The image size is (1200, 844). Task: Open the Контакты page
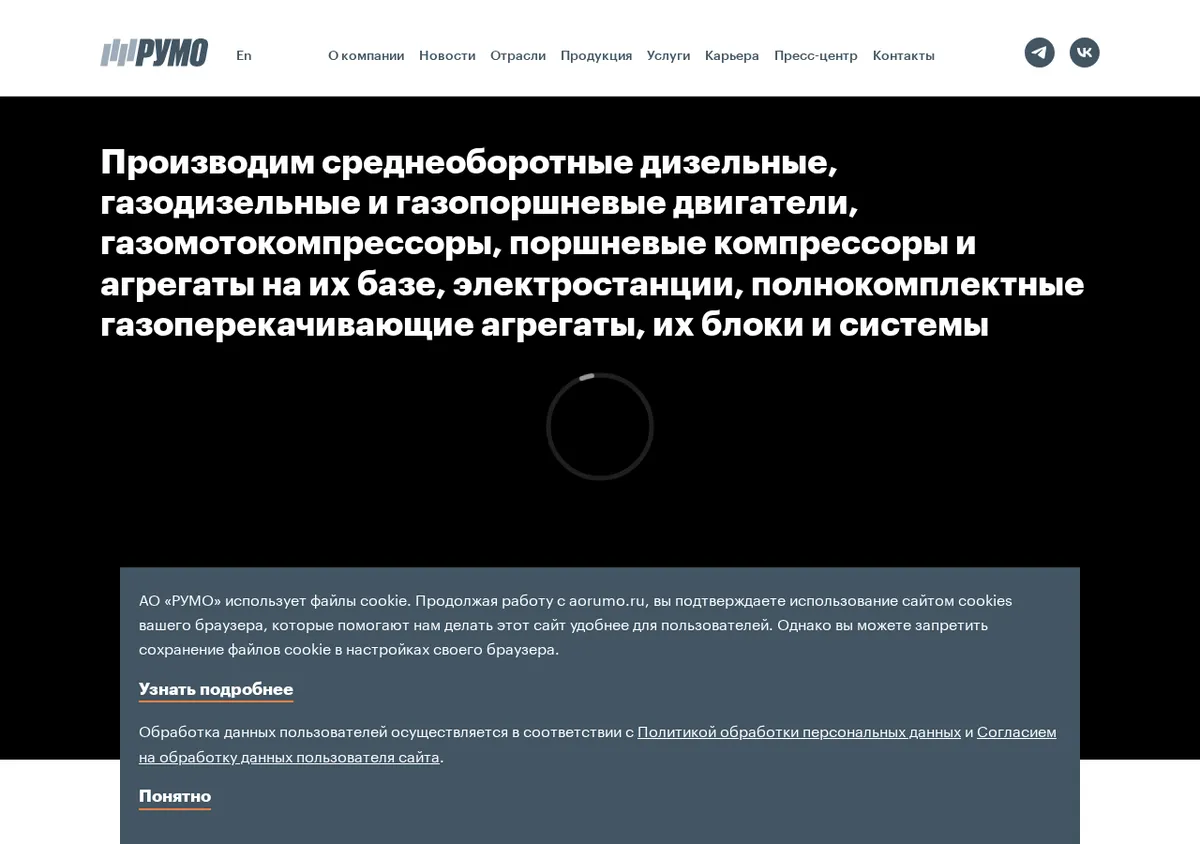click(903, 56)
